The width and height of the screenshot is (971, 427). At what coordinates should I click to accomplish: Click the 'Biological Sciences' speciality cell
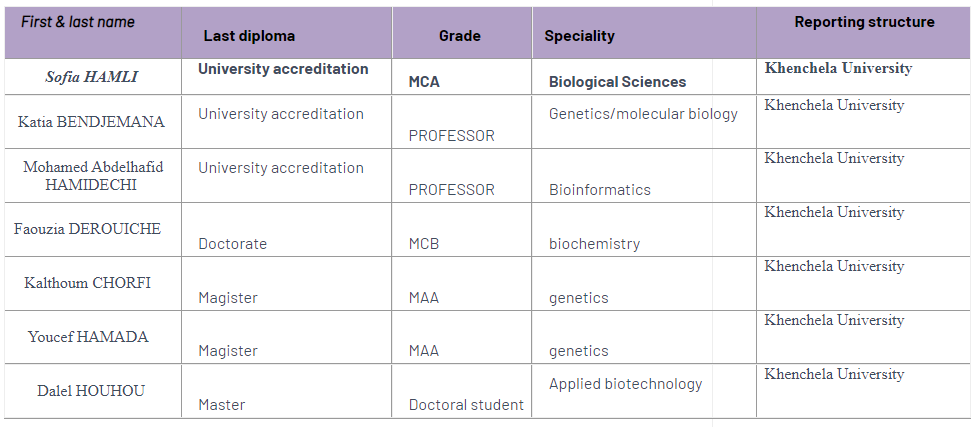click(x=618, y=82)
